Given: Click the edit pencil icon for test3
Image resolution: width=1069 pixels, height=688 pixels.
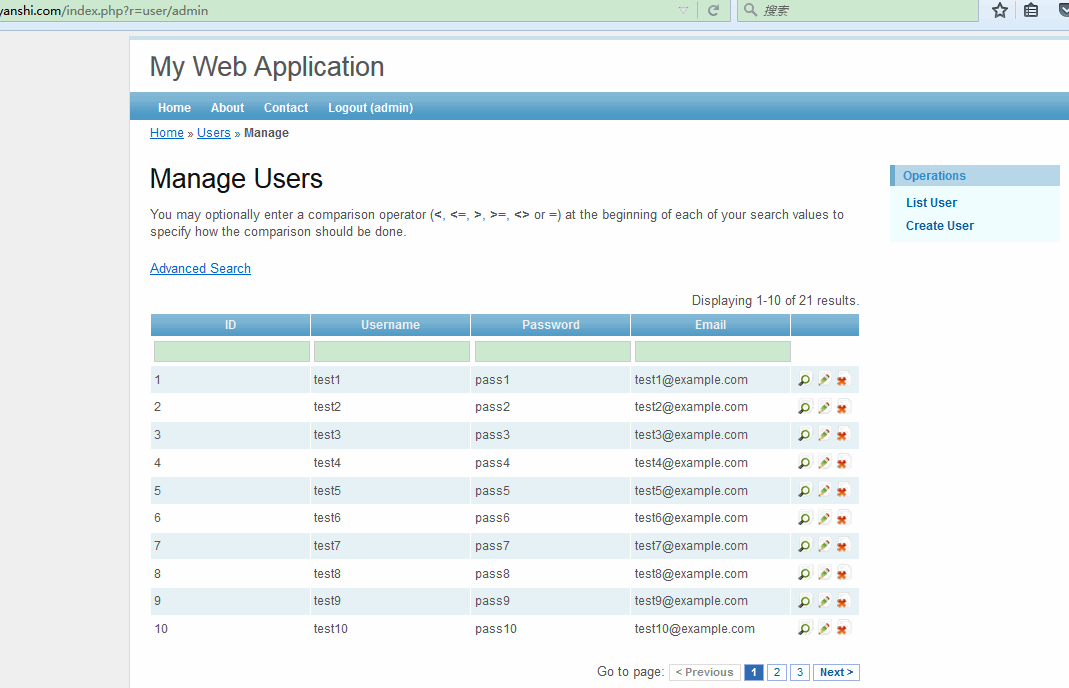Looking at the screenshot, I should click(824, 435).
